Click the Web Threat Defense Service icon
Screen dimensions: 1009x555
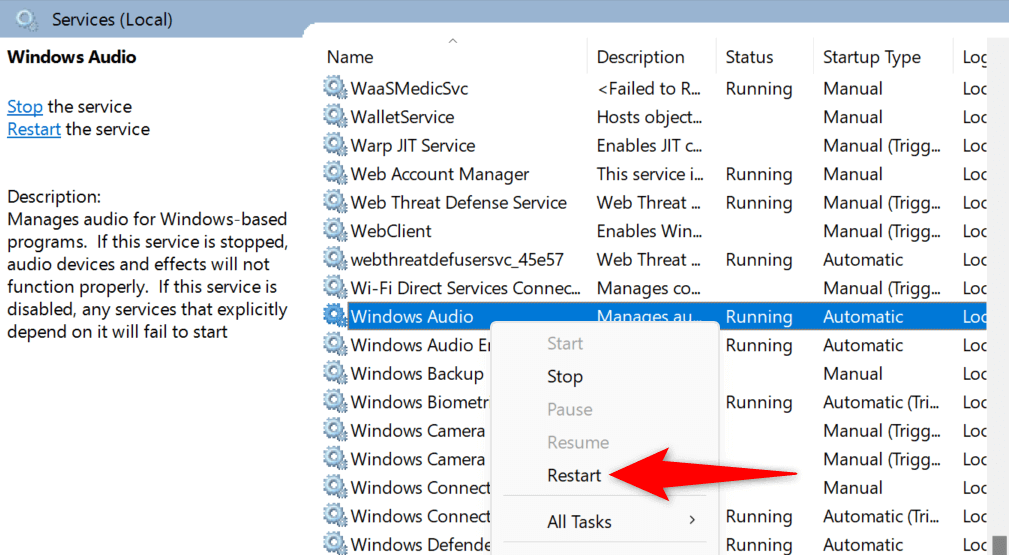coord(334,202)
